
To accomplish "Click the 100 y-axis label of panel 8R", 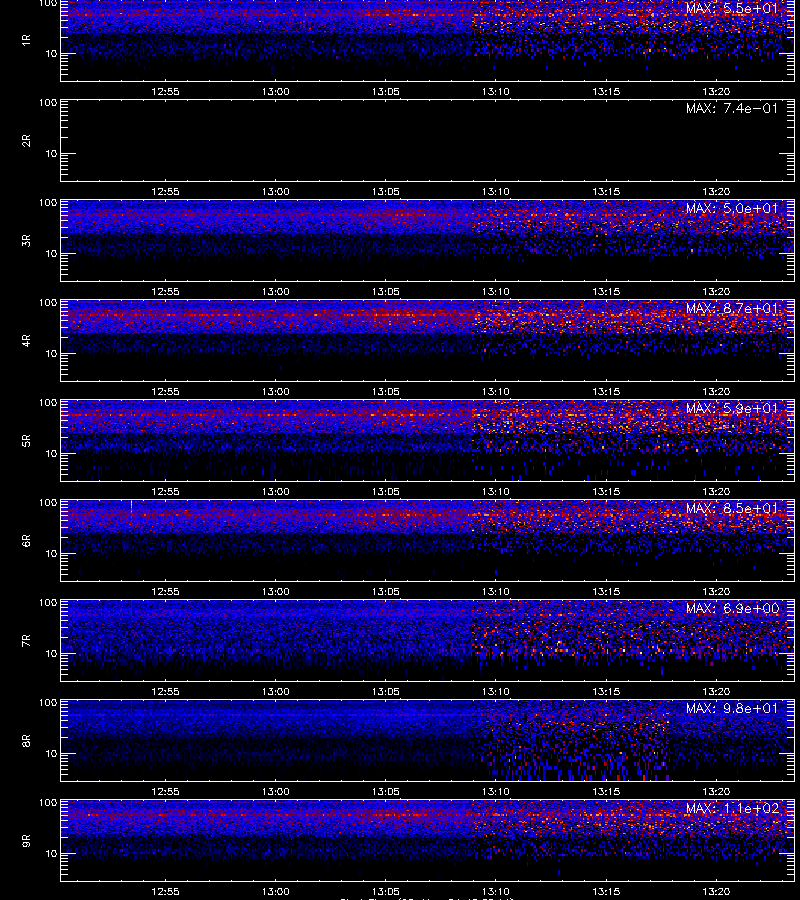I will click(48, 703).
